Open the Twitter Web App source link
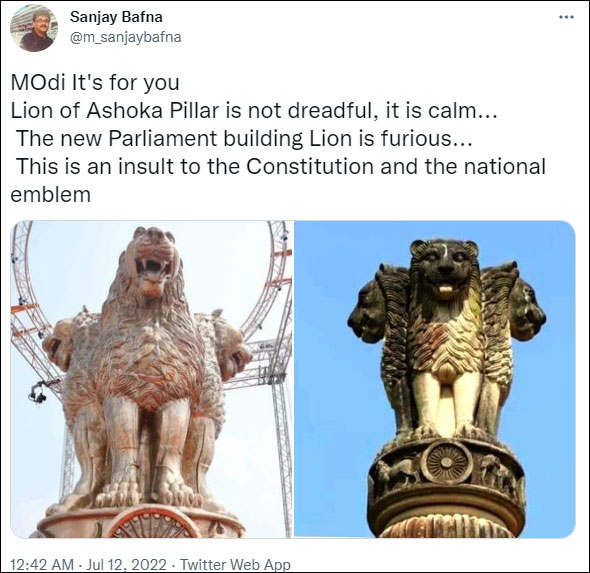This screenshot has height=573, width=590. click(235, 564)
